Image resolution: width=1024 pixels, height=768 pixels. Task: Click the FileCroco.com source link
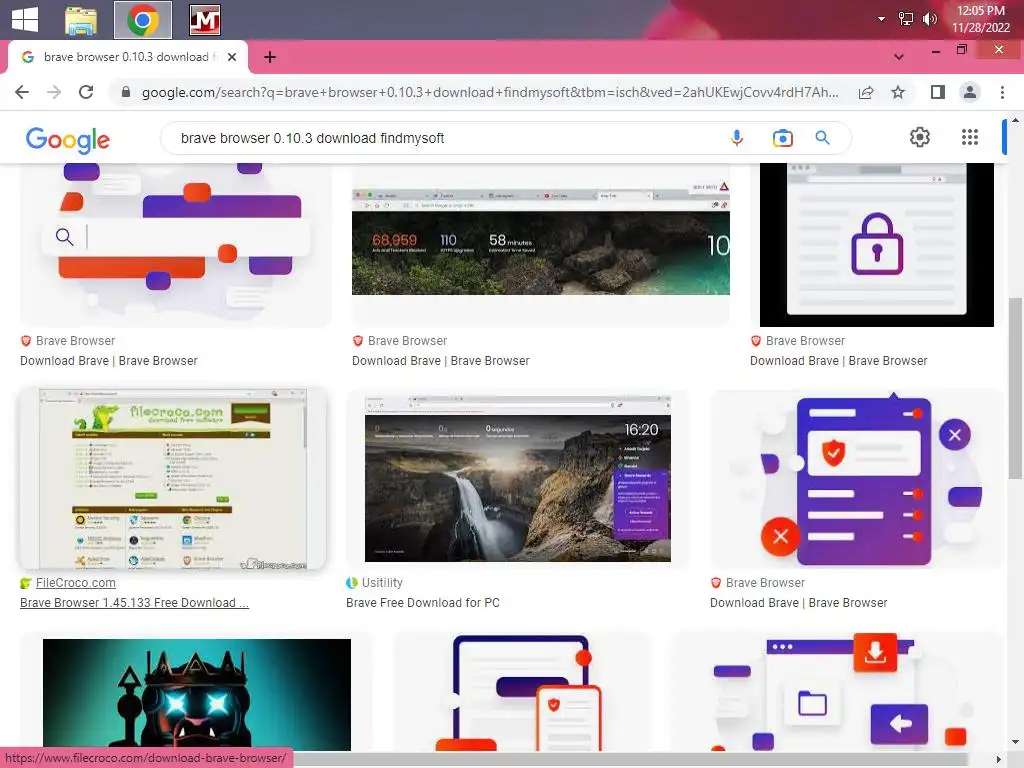76,583
